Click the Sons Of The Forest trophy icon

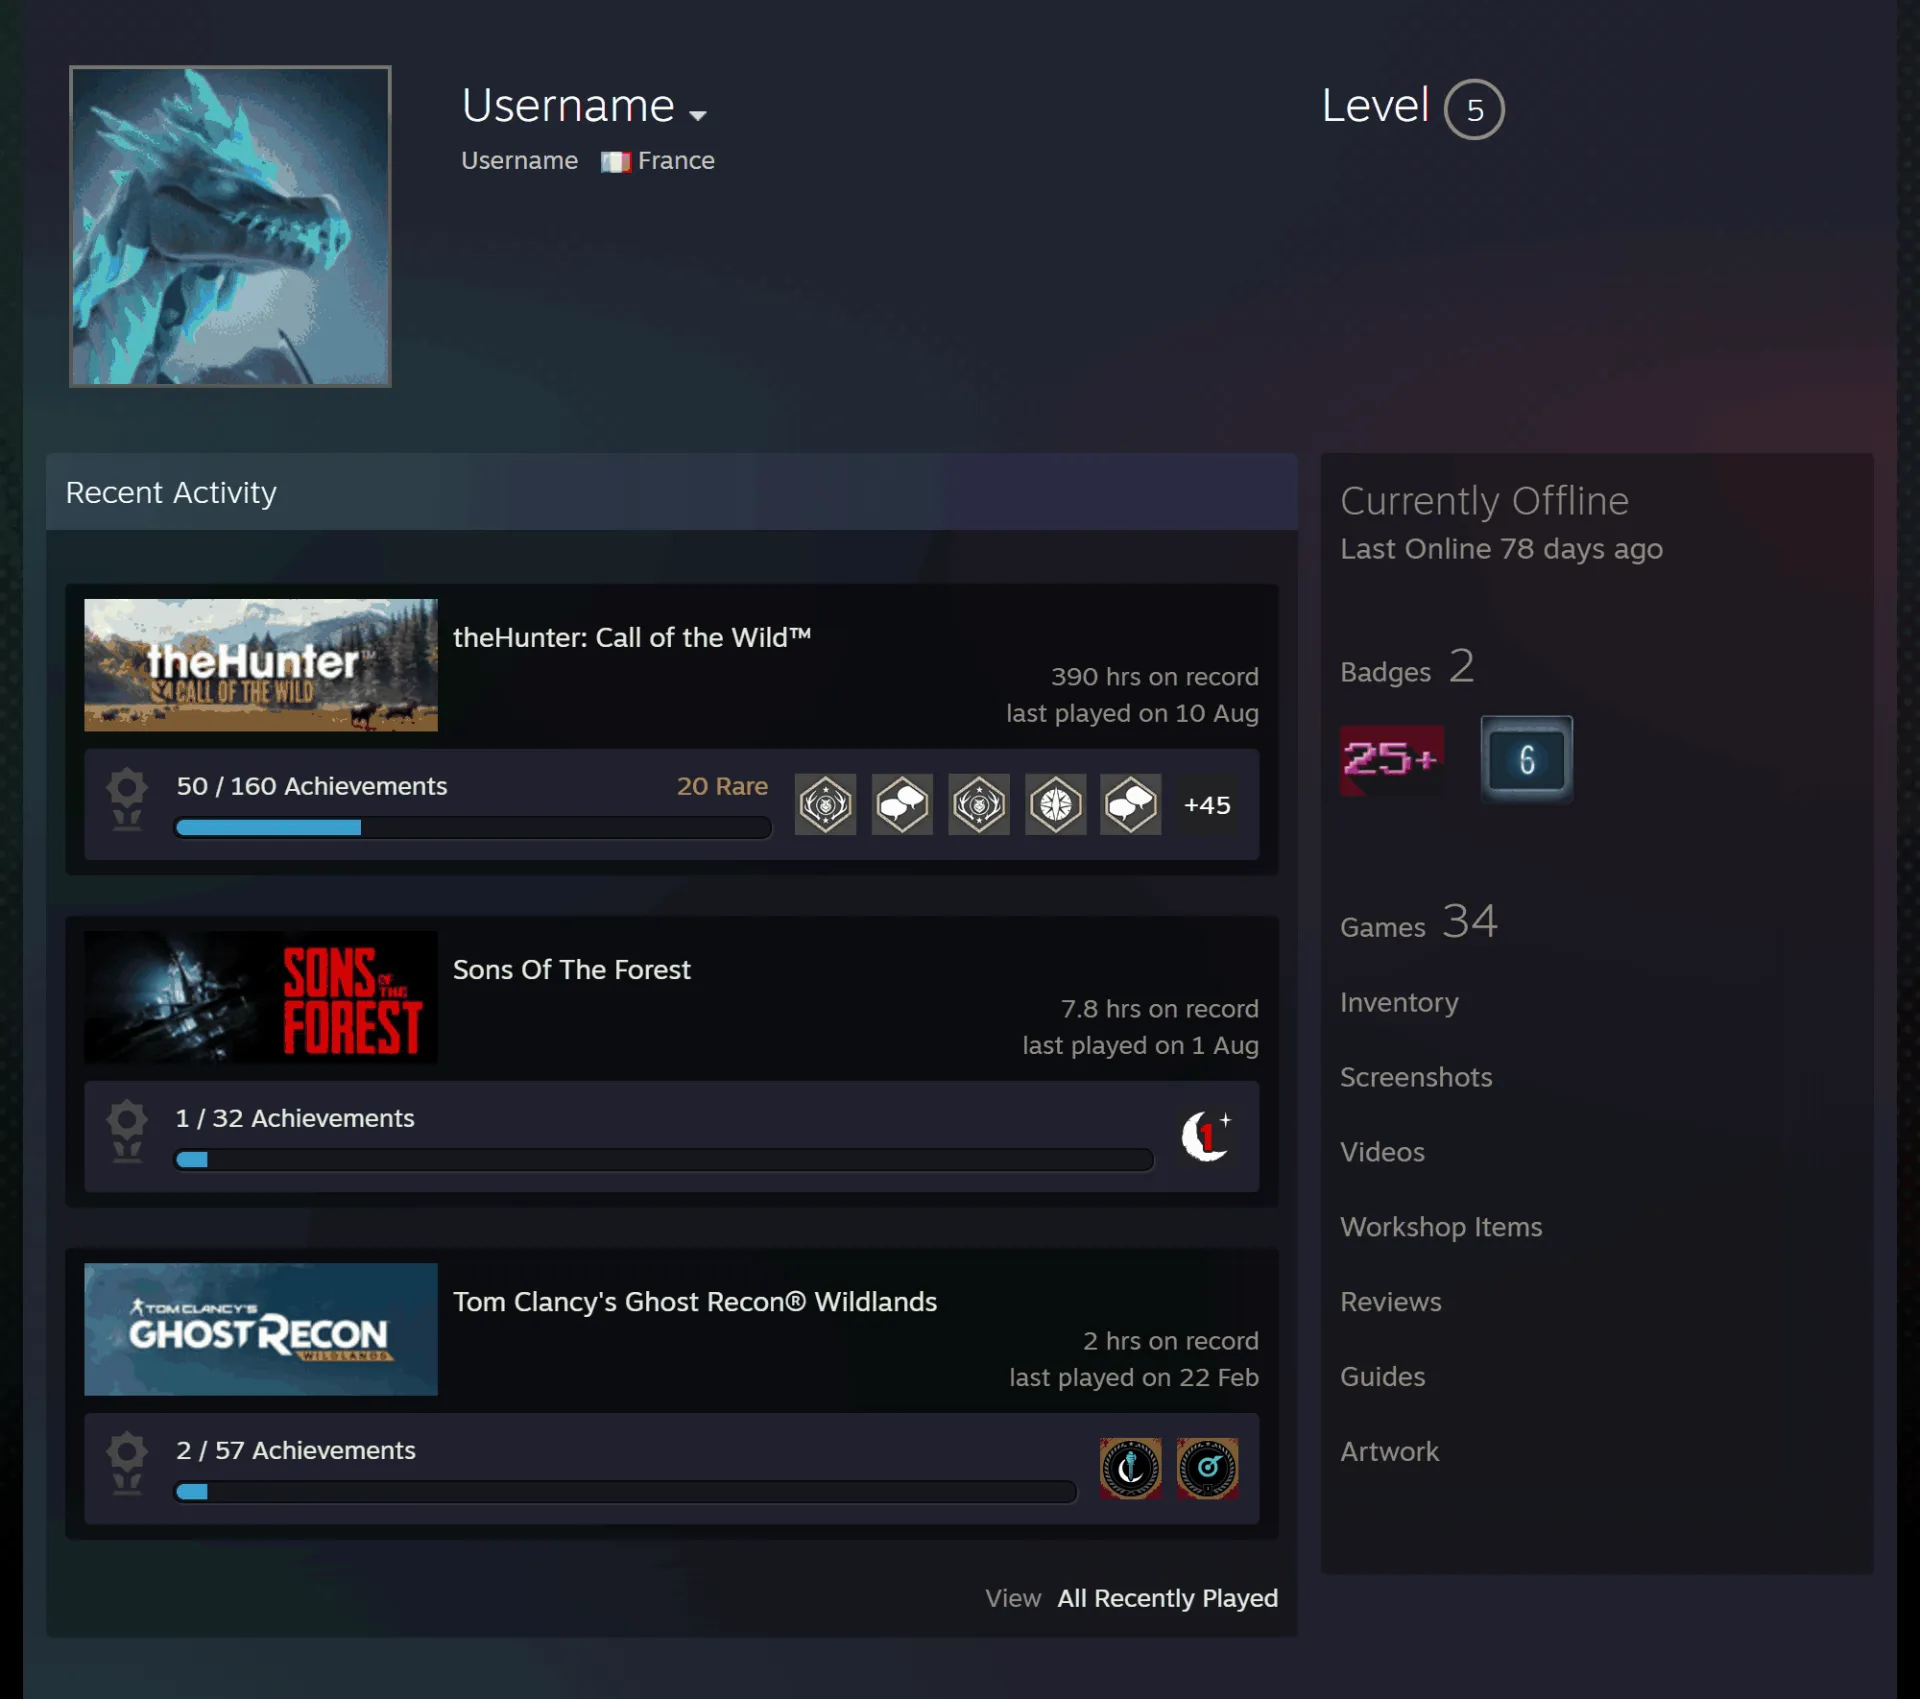[x=127, y=1132]
